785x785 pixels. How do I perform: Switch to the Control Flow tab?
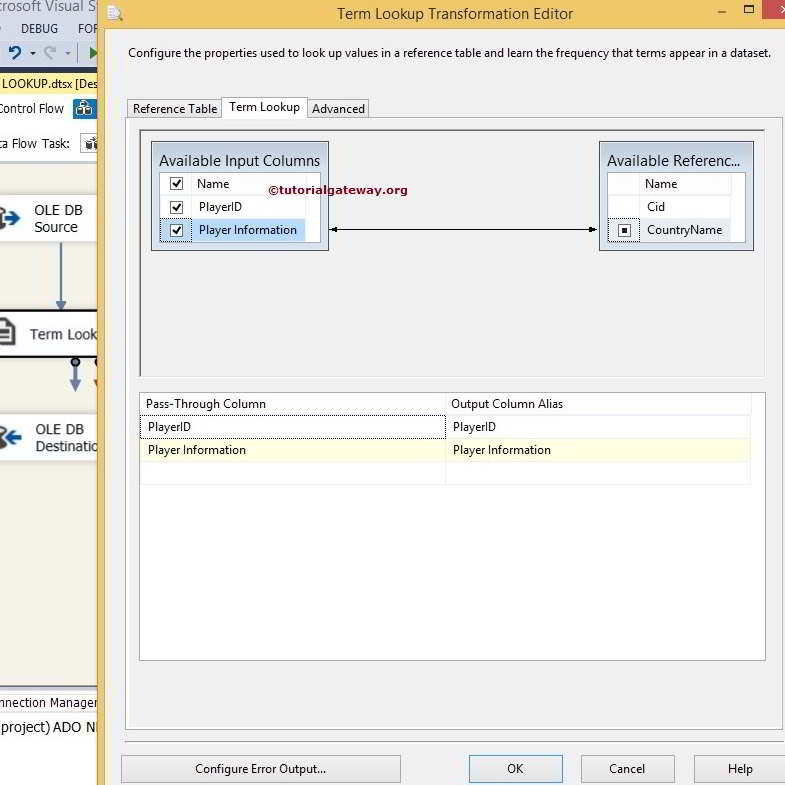pos(31,109)
